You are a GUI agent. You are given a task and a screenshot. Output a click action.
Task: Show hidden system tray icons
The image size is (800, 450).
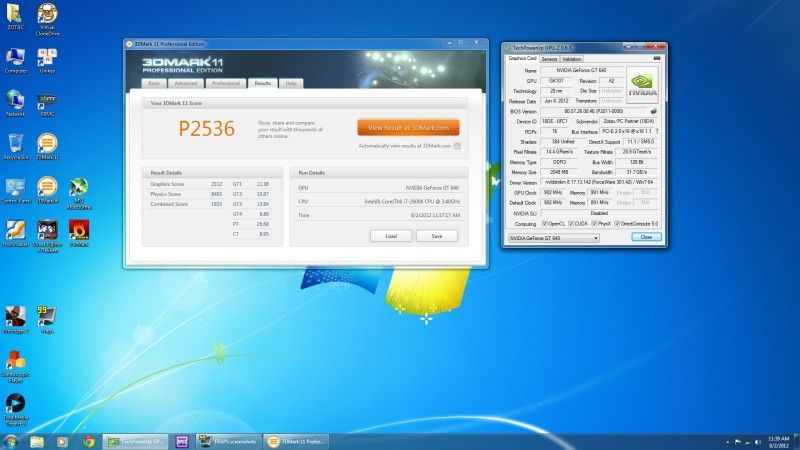[x=728, y=442]
